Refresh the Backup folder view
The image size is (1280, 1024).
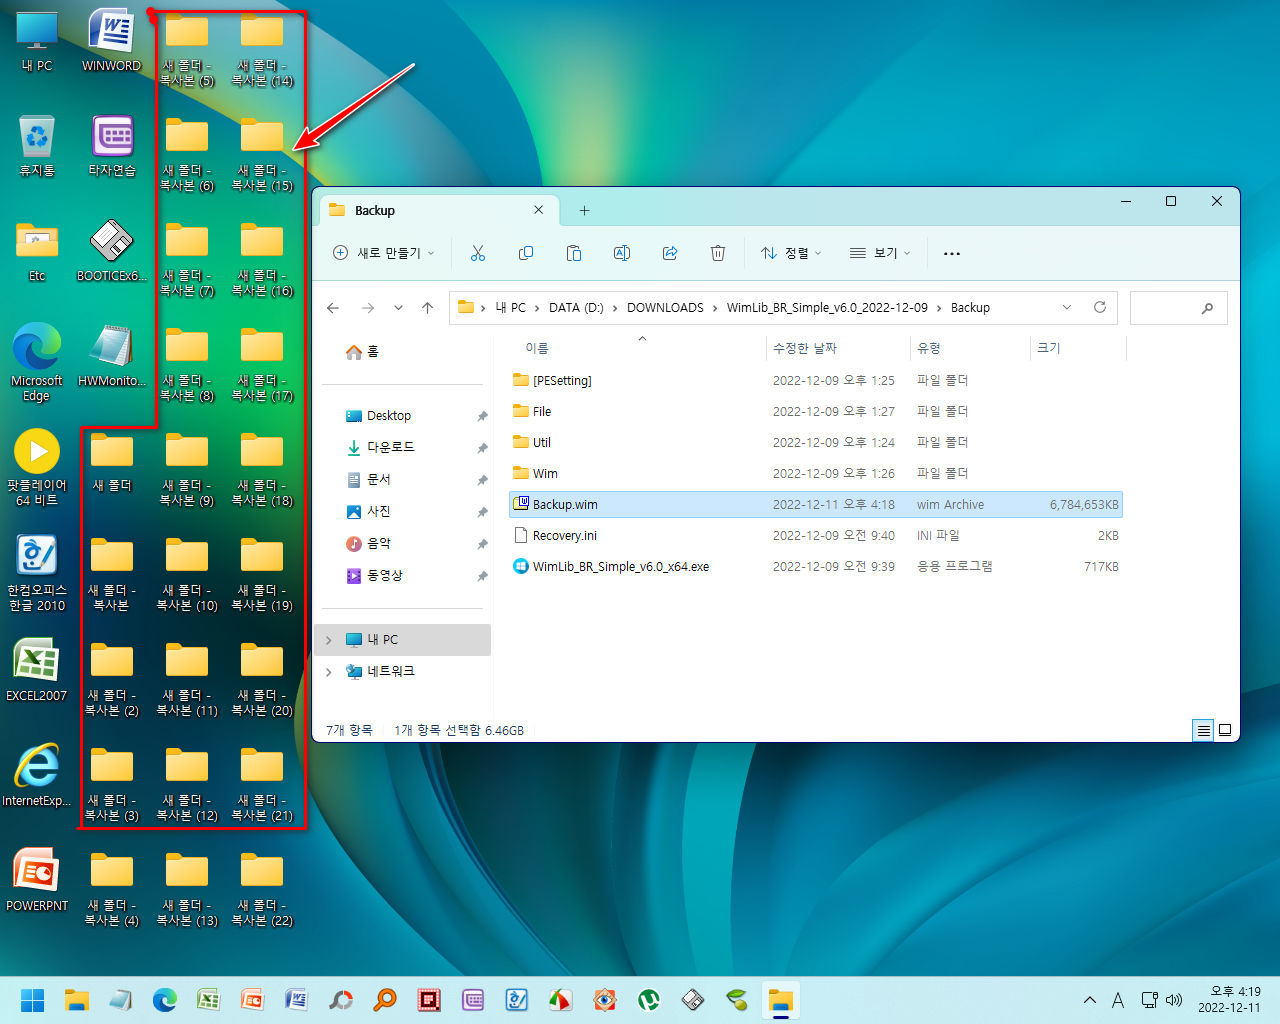point(1100,307)
